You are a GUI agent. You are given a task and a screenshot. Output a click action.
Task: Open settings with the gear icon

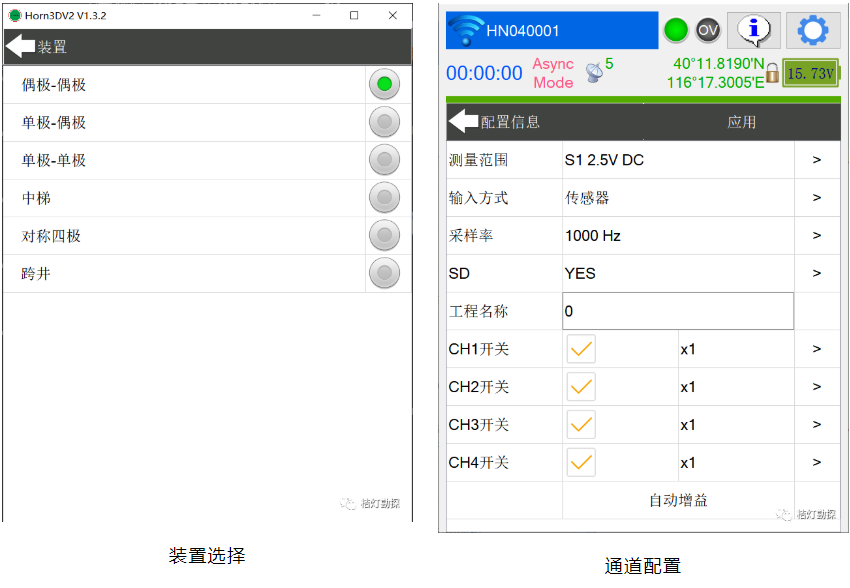tap(812, 30)
